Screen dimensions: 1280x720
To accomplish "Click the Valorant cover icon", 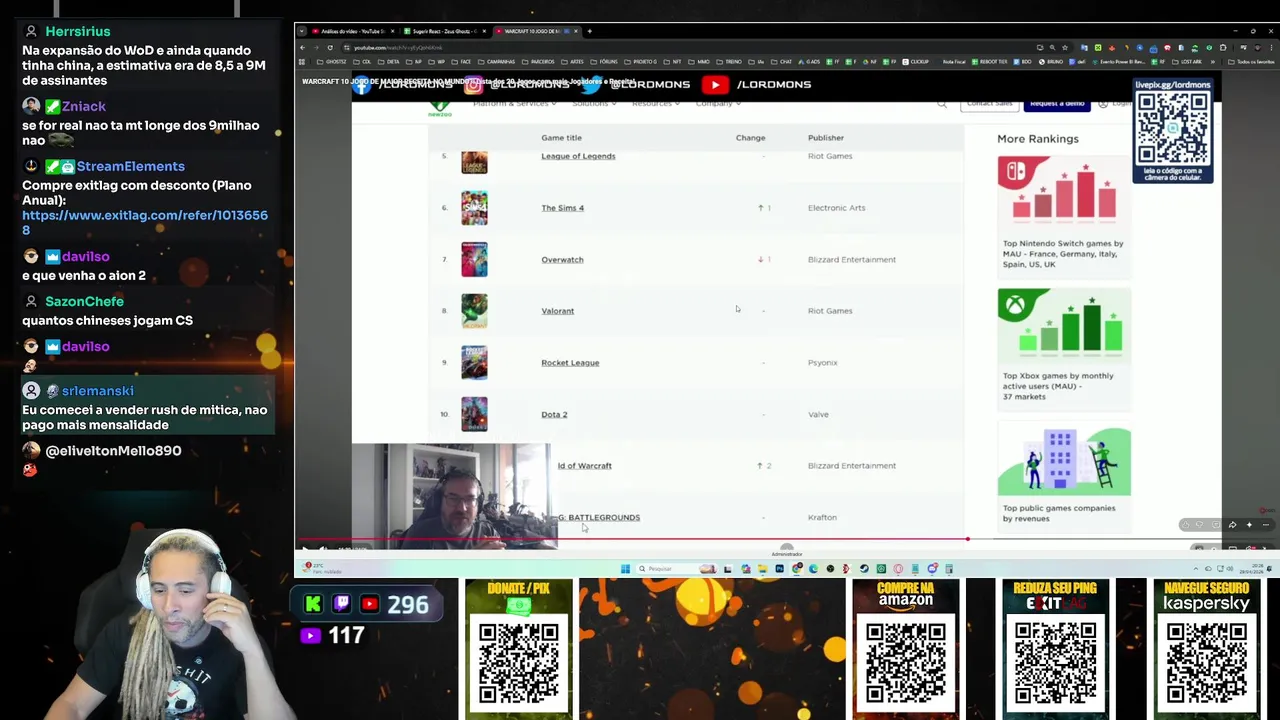I will tap(474, 311).
